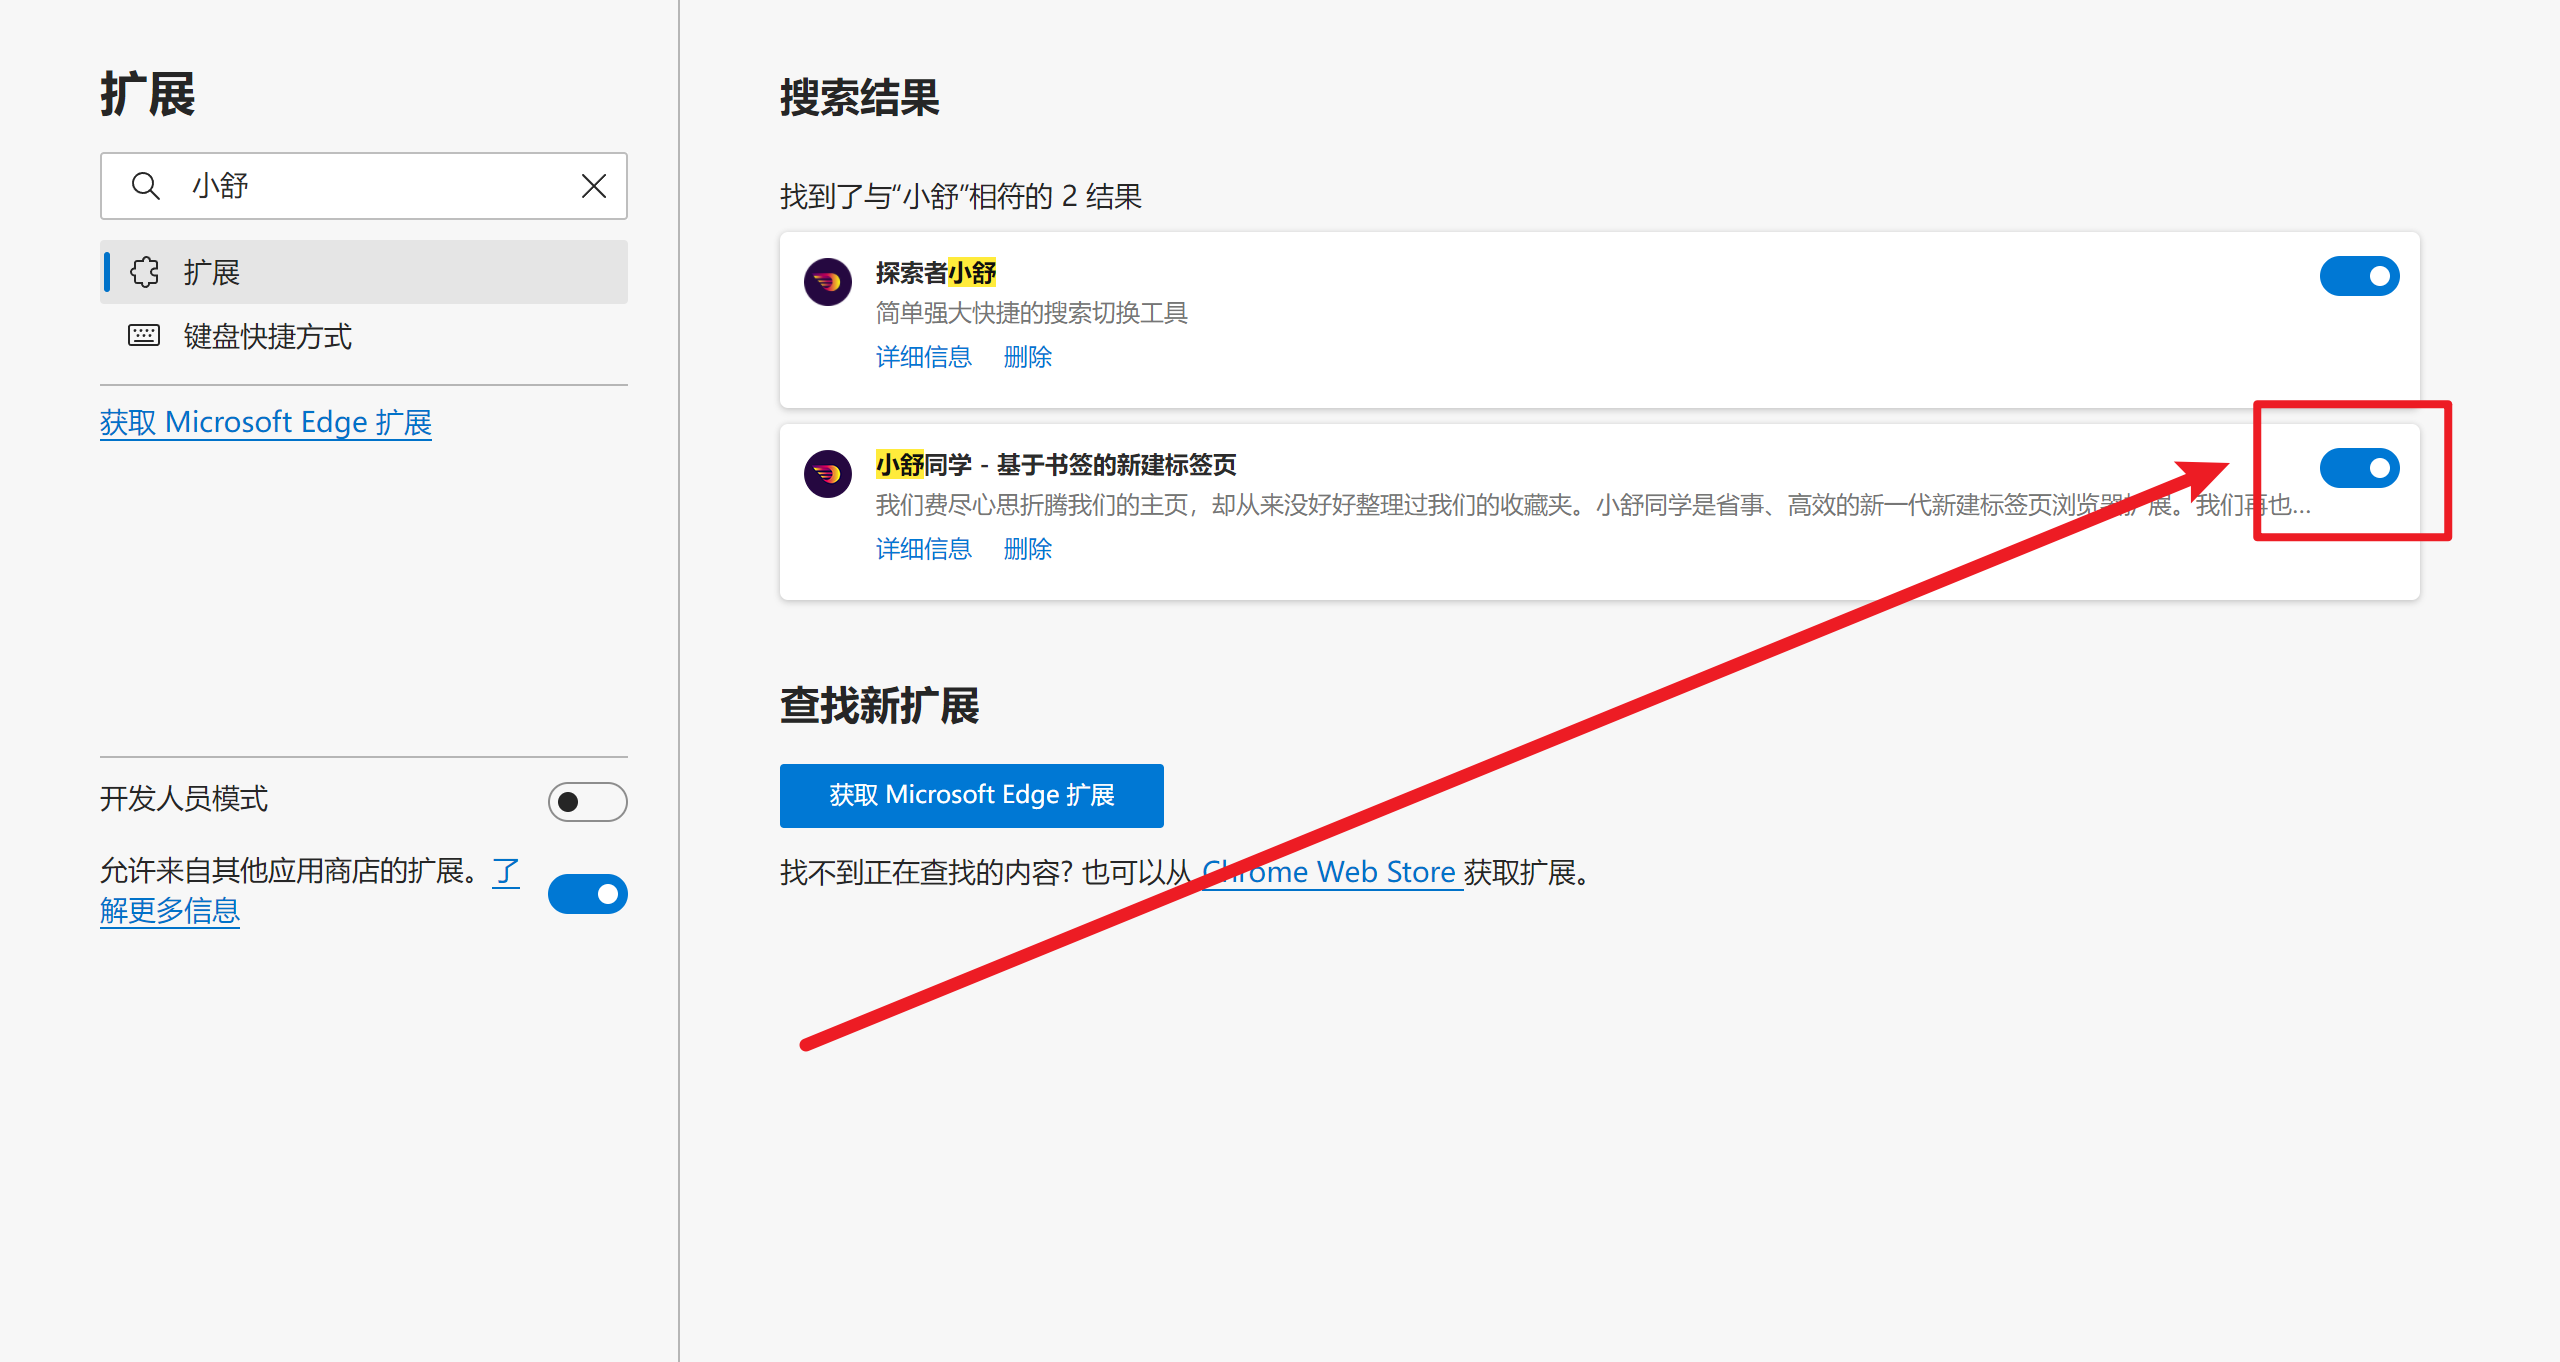2560x1362 pixels.
Task: Click the keyboard shortcuts icon
Action: click(144, 336)
